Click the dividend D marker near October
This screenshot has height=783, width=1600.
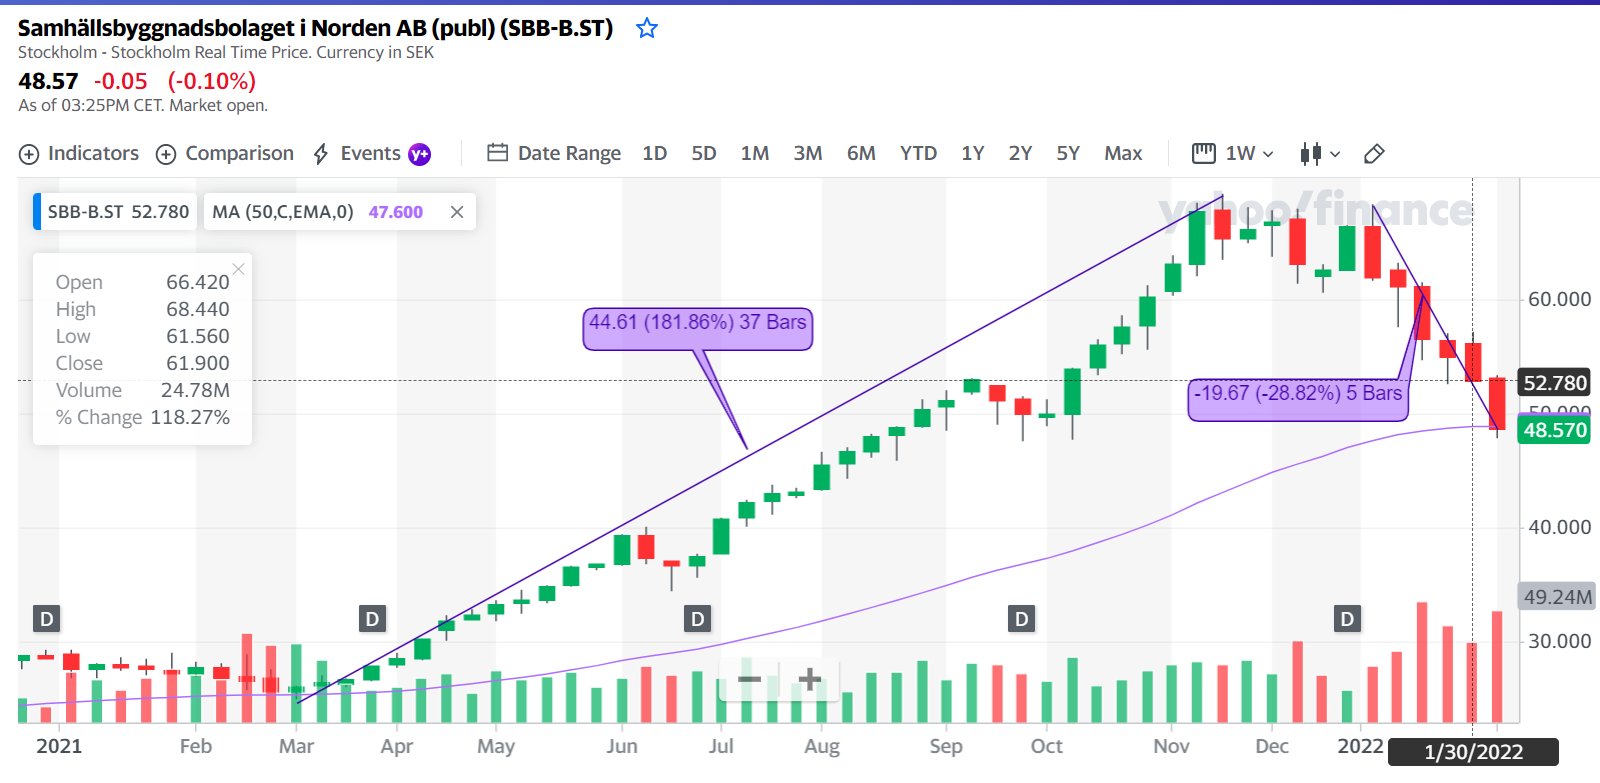pos(1021,619)
